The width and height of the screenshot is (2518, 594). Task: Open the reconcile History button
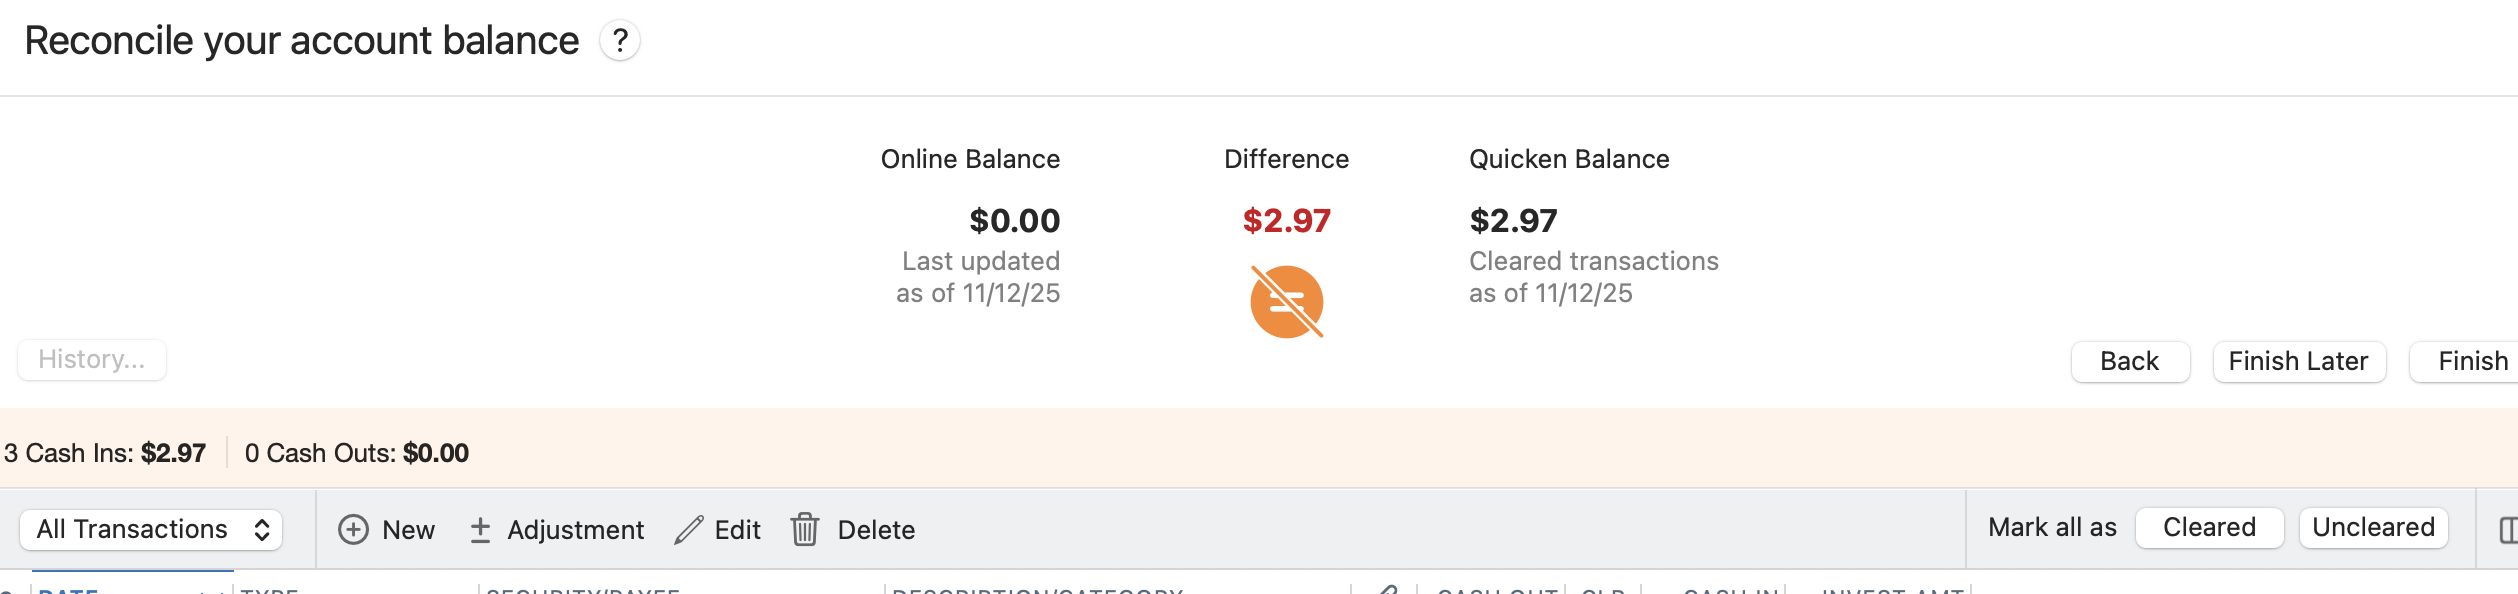[92, 359]
